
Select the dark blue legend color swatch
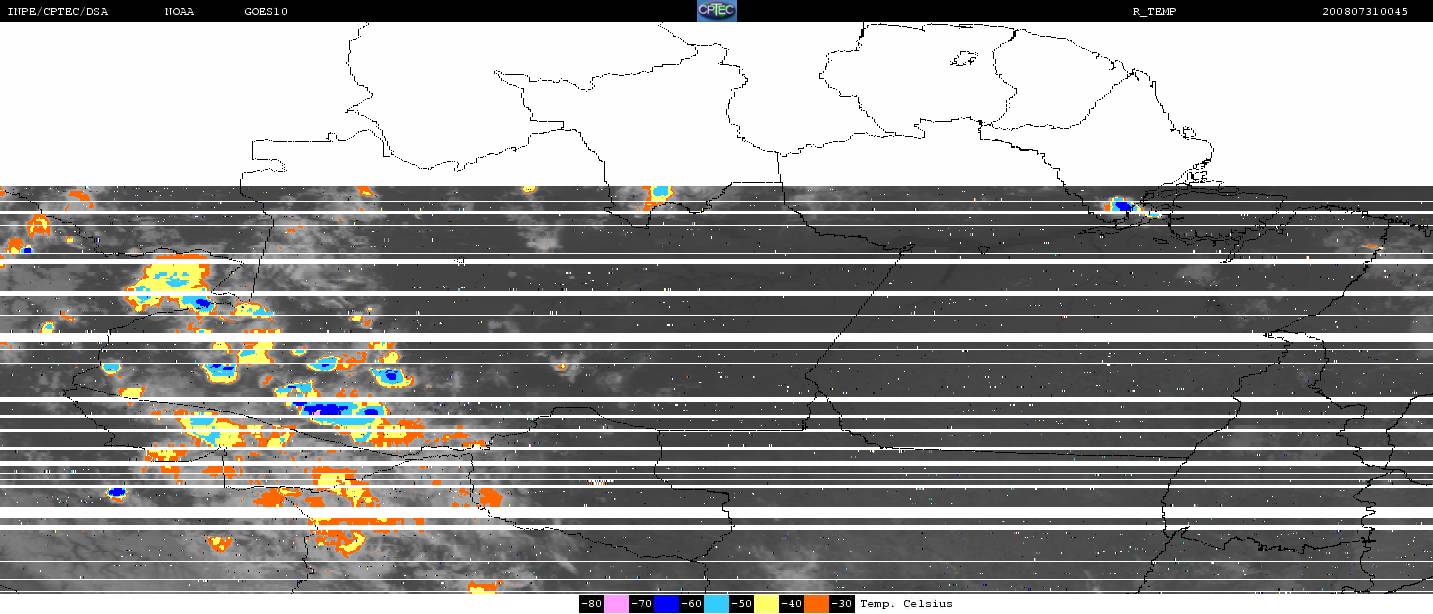667,604
